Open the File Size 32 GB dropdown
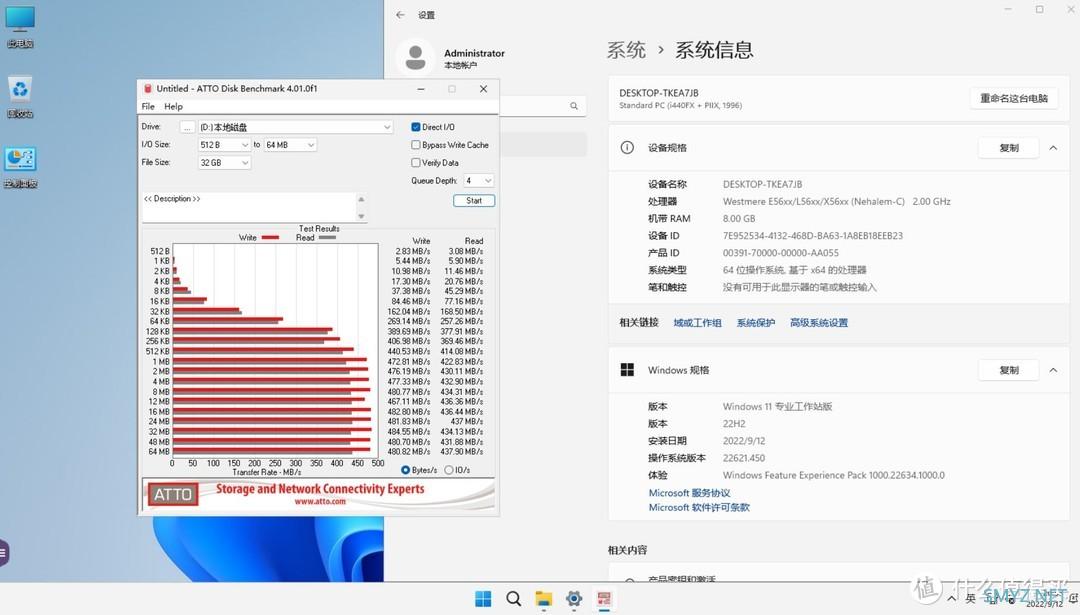 (224, 163)
